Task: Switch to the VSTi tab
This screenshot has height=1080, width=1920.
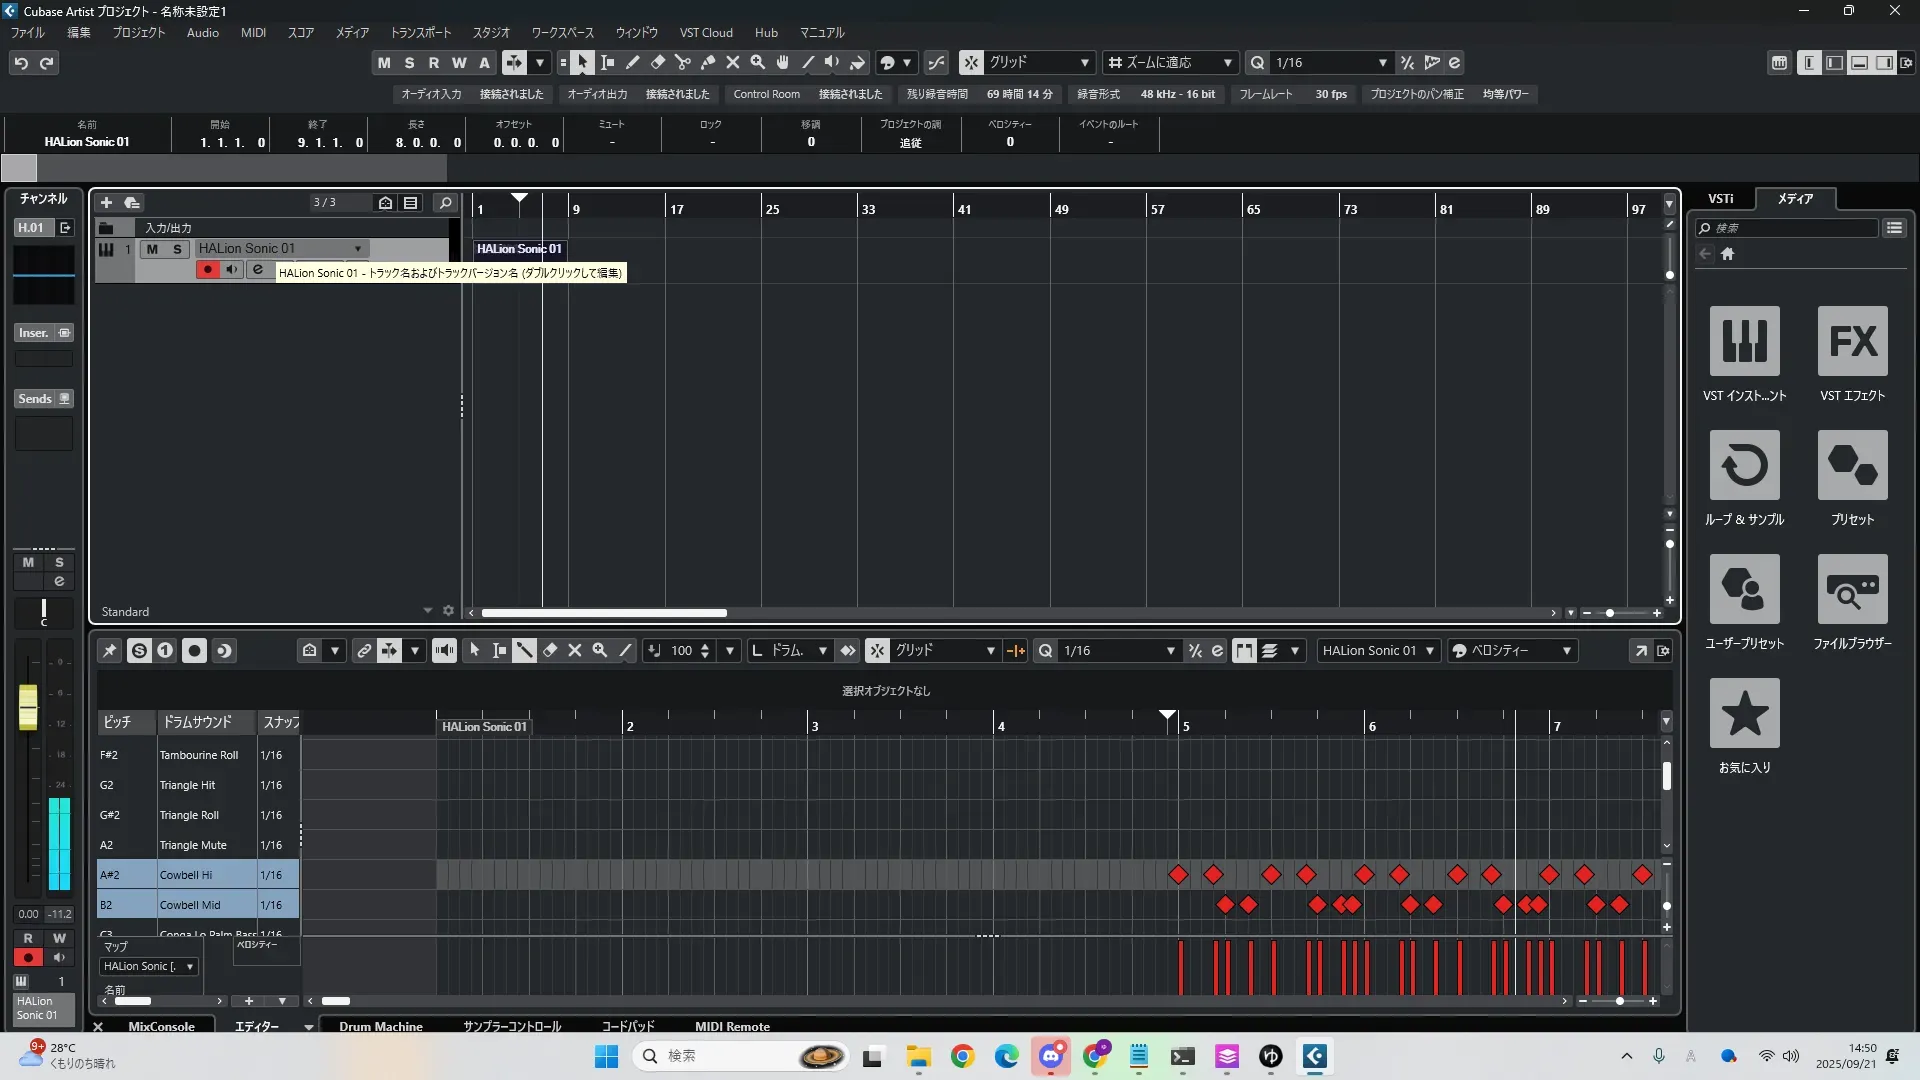Action: tap(1720, 198)
